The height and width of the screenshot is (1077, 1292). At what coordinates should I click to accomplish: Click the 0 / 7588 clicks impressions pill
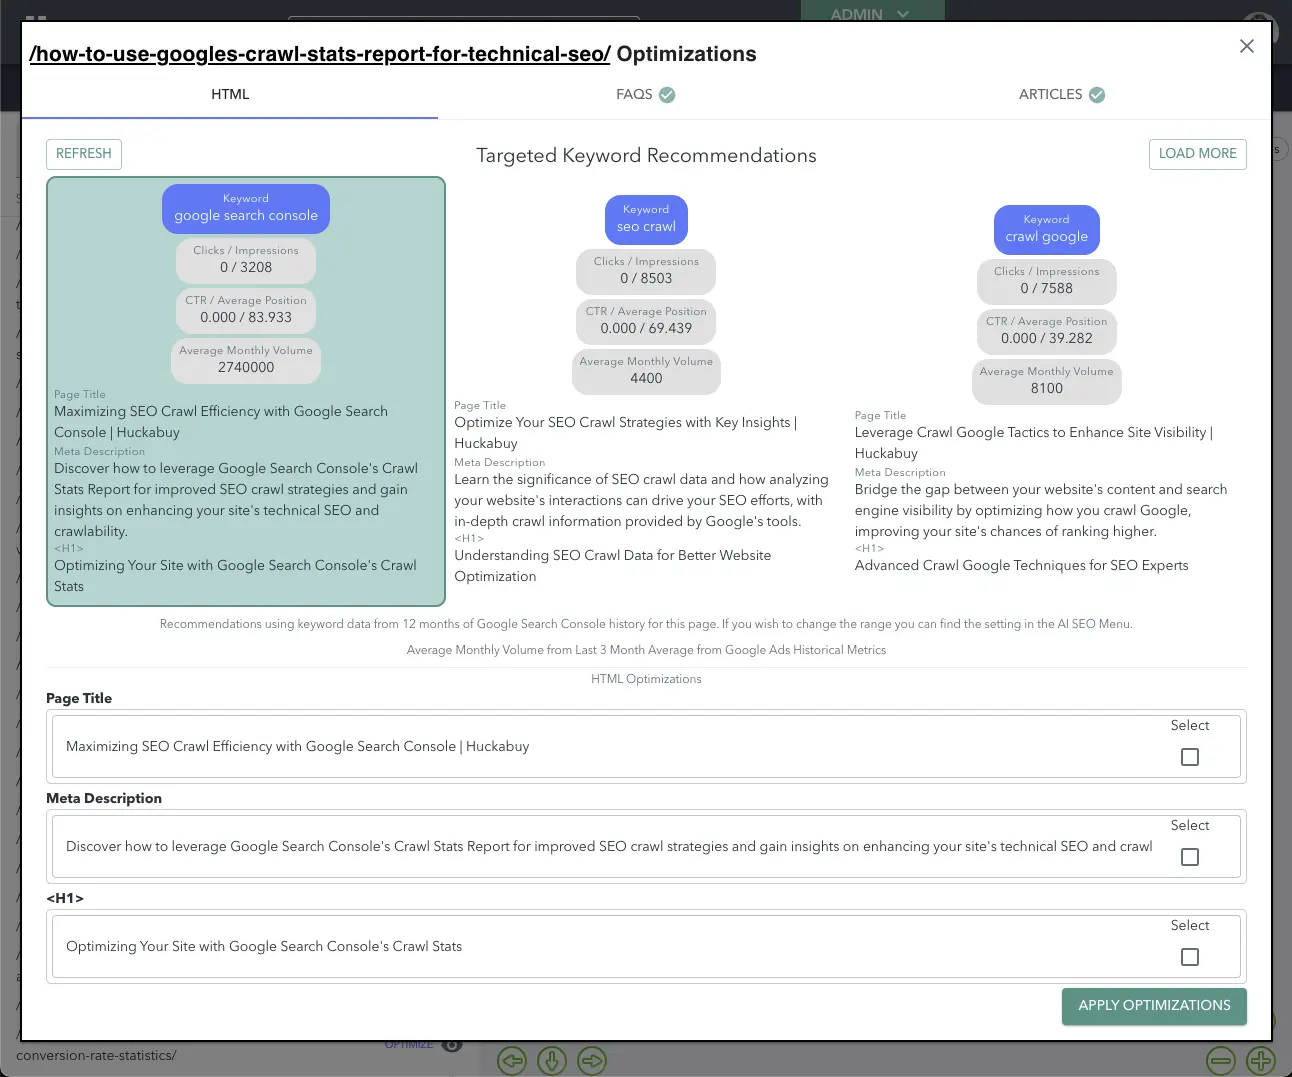(1046, 280)
